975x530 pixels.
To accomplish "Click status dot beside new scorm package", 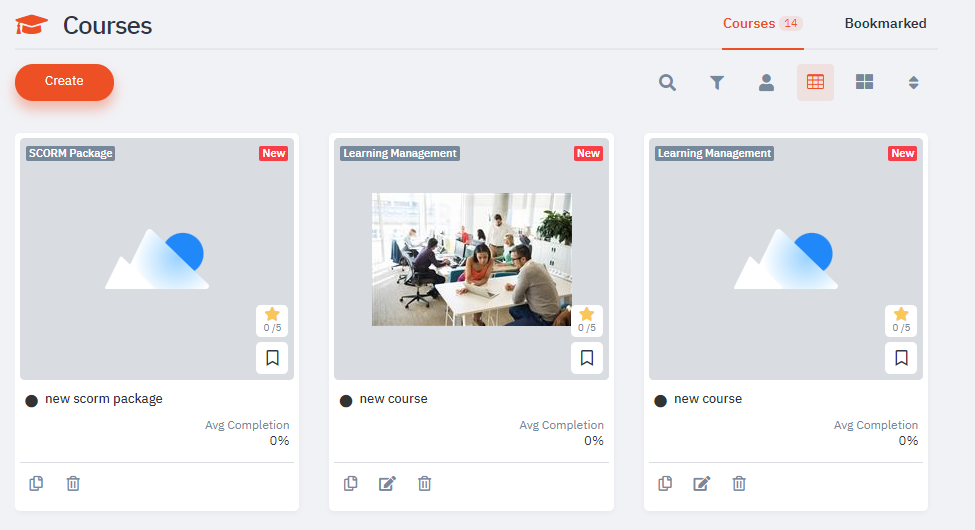I will [32, 401].
